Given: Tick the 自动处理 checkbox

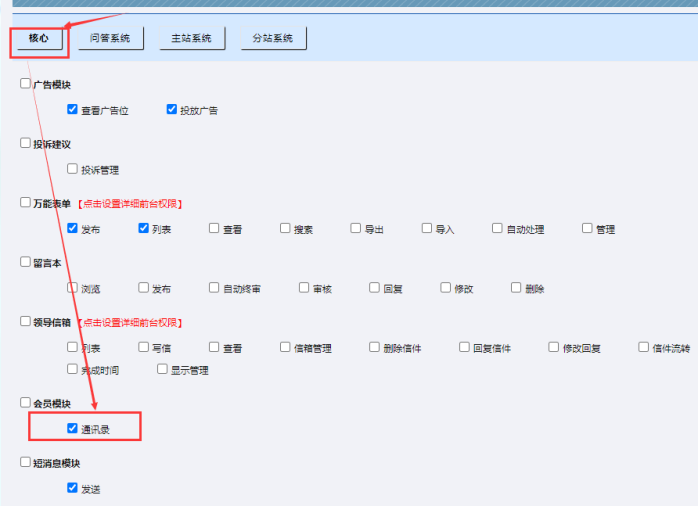Looking at the screenshot, I should (x=497, y=228).
